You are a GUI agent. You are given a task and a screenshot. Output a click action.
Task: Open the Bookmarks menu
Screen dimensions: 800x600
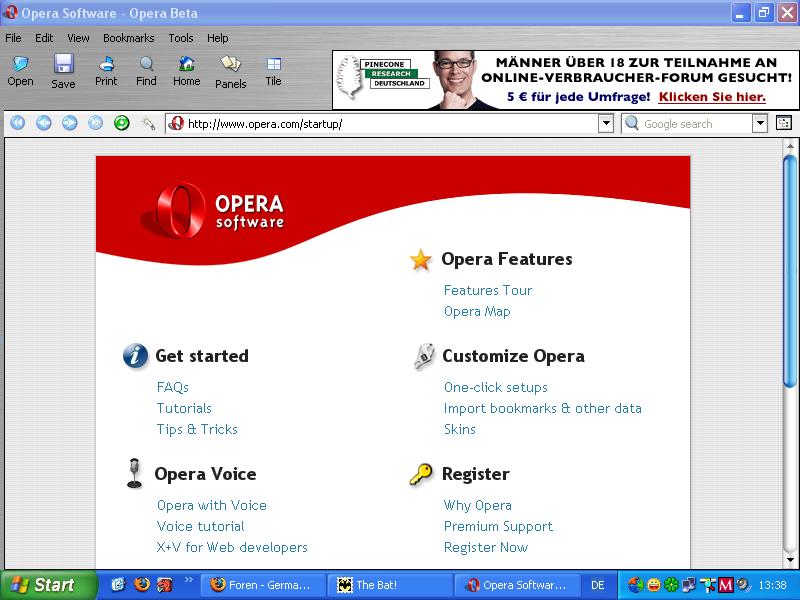(129, 38)
